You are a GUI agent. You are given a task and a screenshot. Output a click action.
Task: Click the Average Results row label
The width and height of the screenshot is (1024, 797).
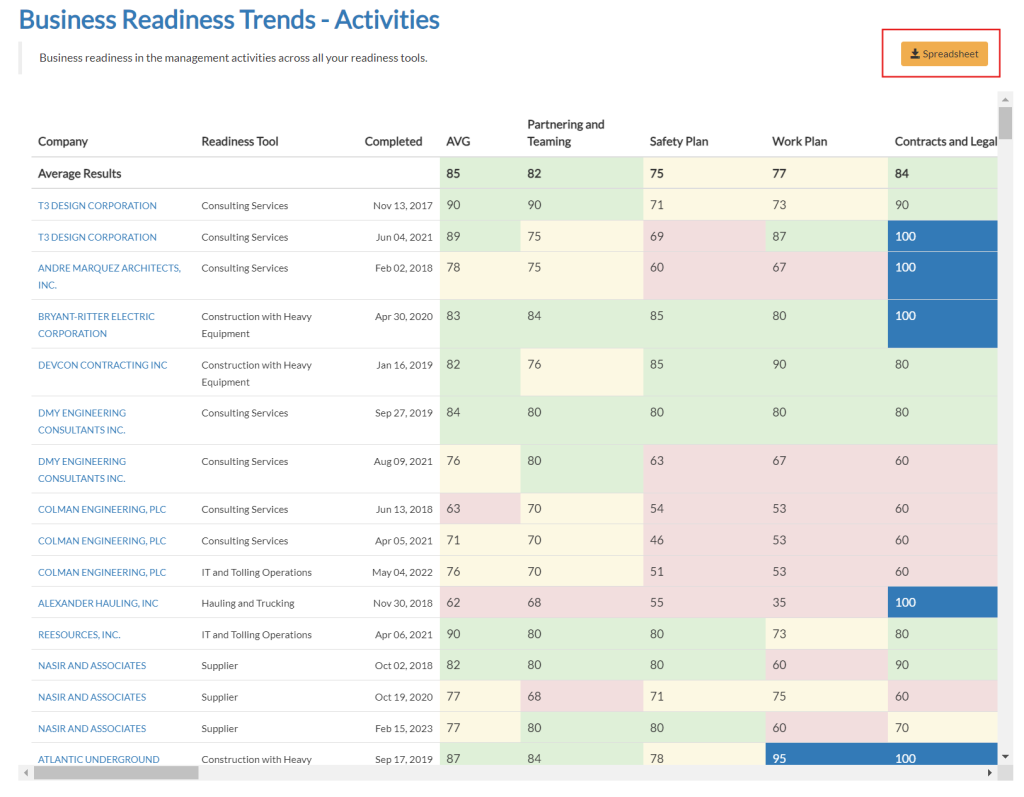coord(79,174)
